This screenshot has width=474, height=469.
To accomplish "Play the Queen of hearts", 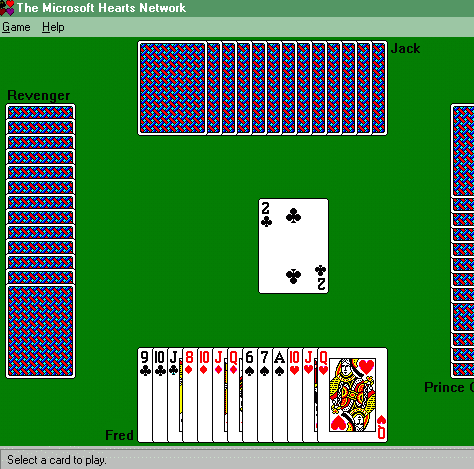I will click(x=353, y=395).
